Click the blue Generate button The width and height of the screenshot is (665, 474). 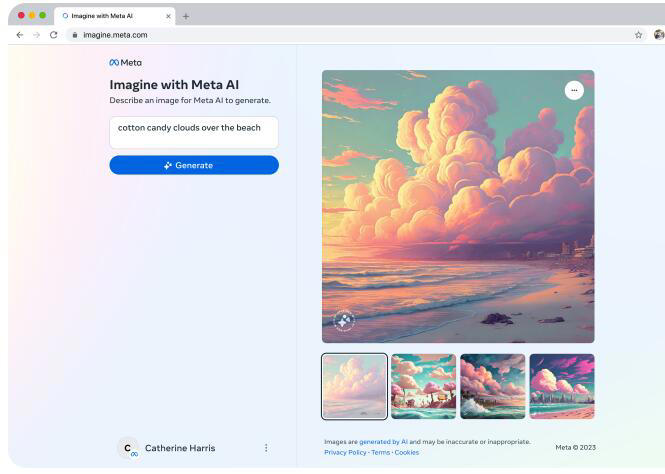tap(194, 165)
